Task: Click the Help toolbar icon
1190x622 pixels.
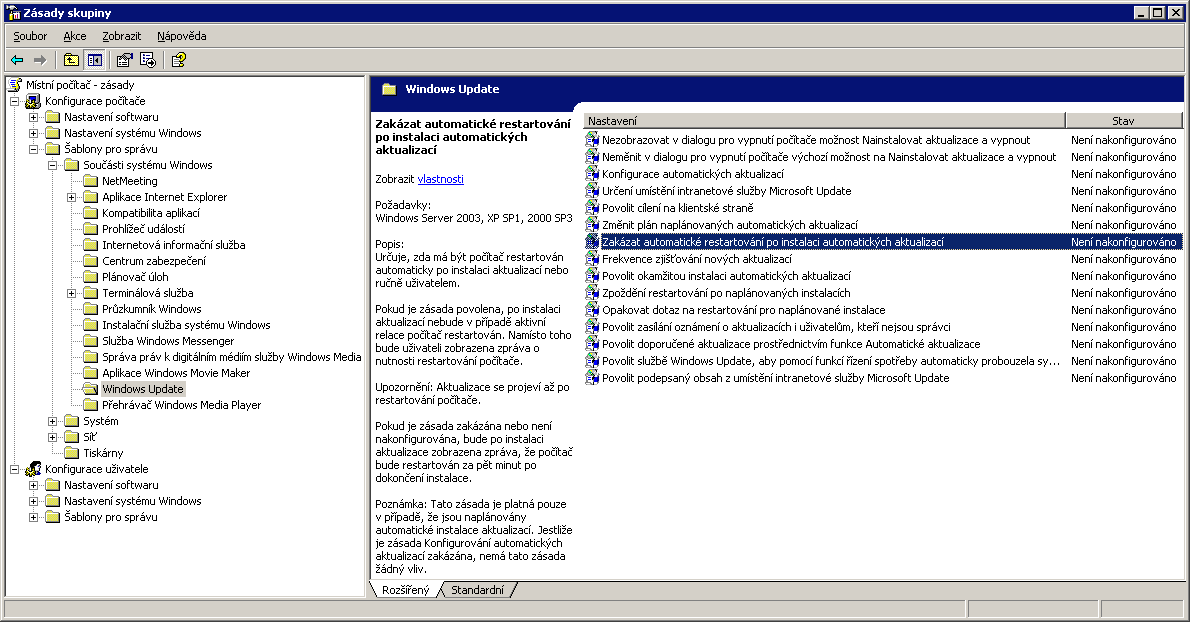Action: pos(179,60)
